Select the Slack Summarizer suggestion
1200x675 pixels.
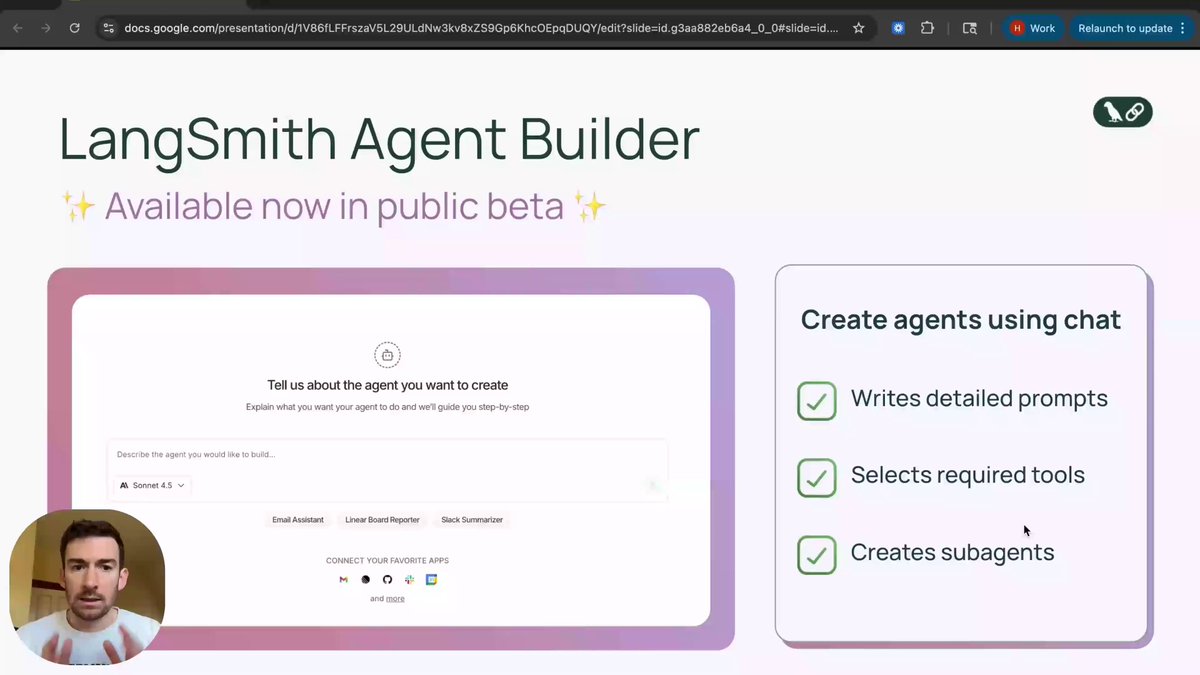tap(472, 520)
